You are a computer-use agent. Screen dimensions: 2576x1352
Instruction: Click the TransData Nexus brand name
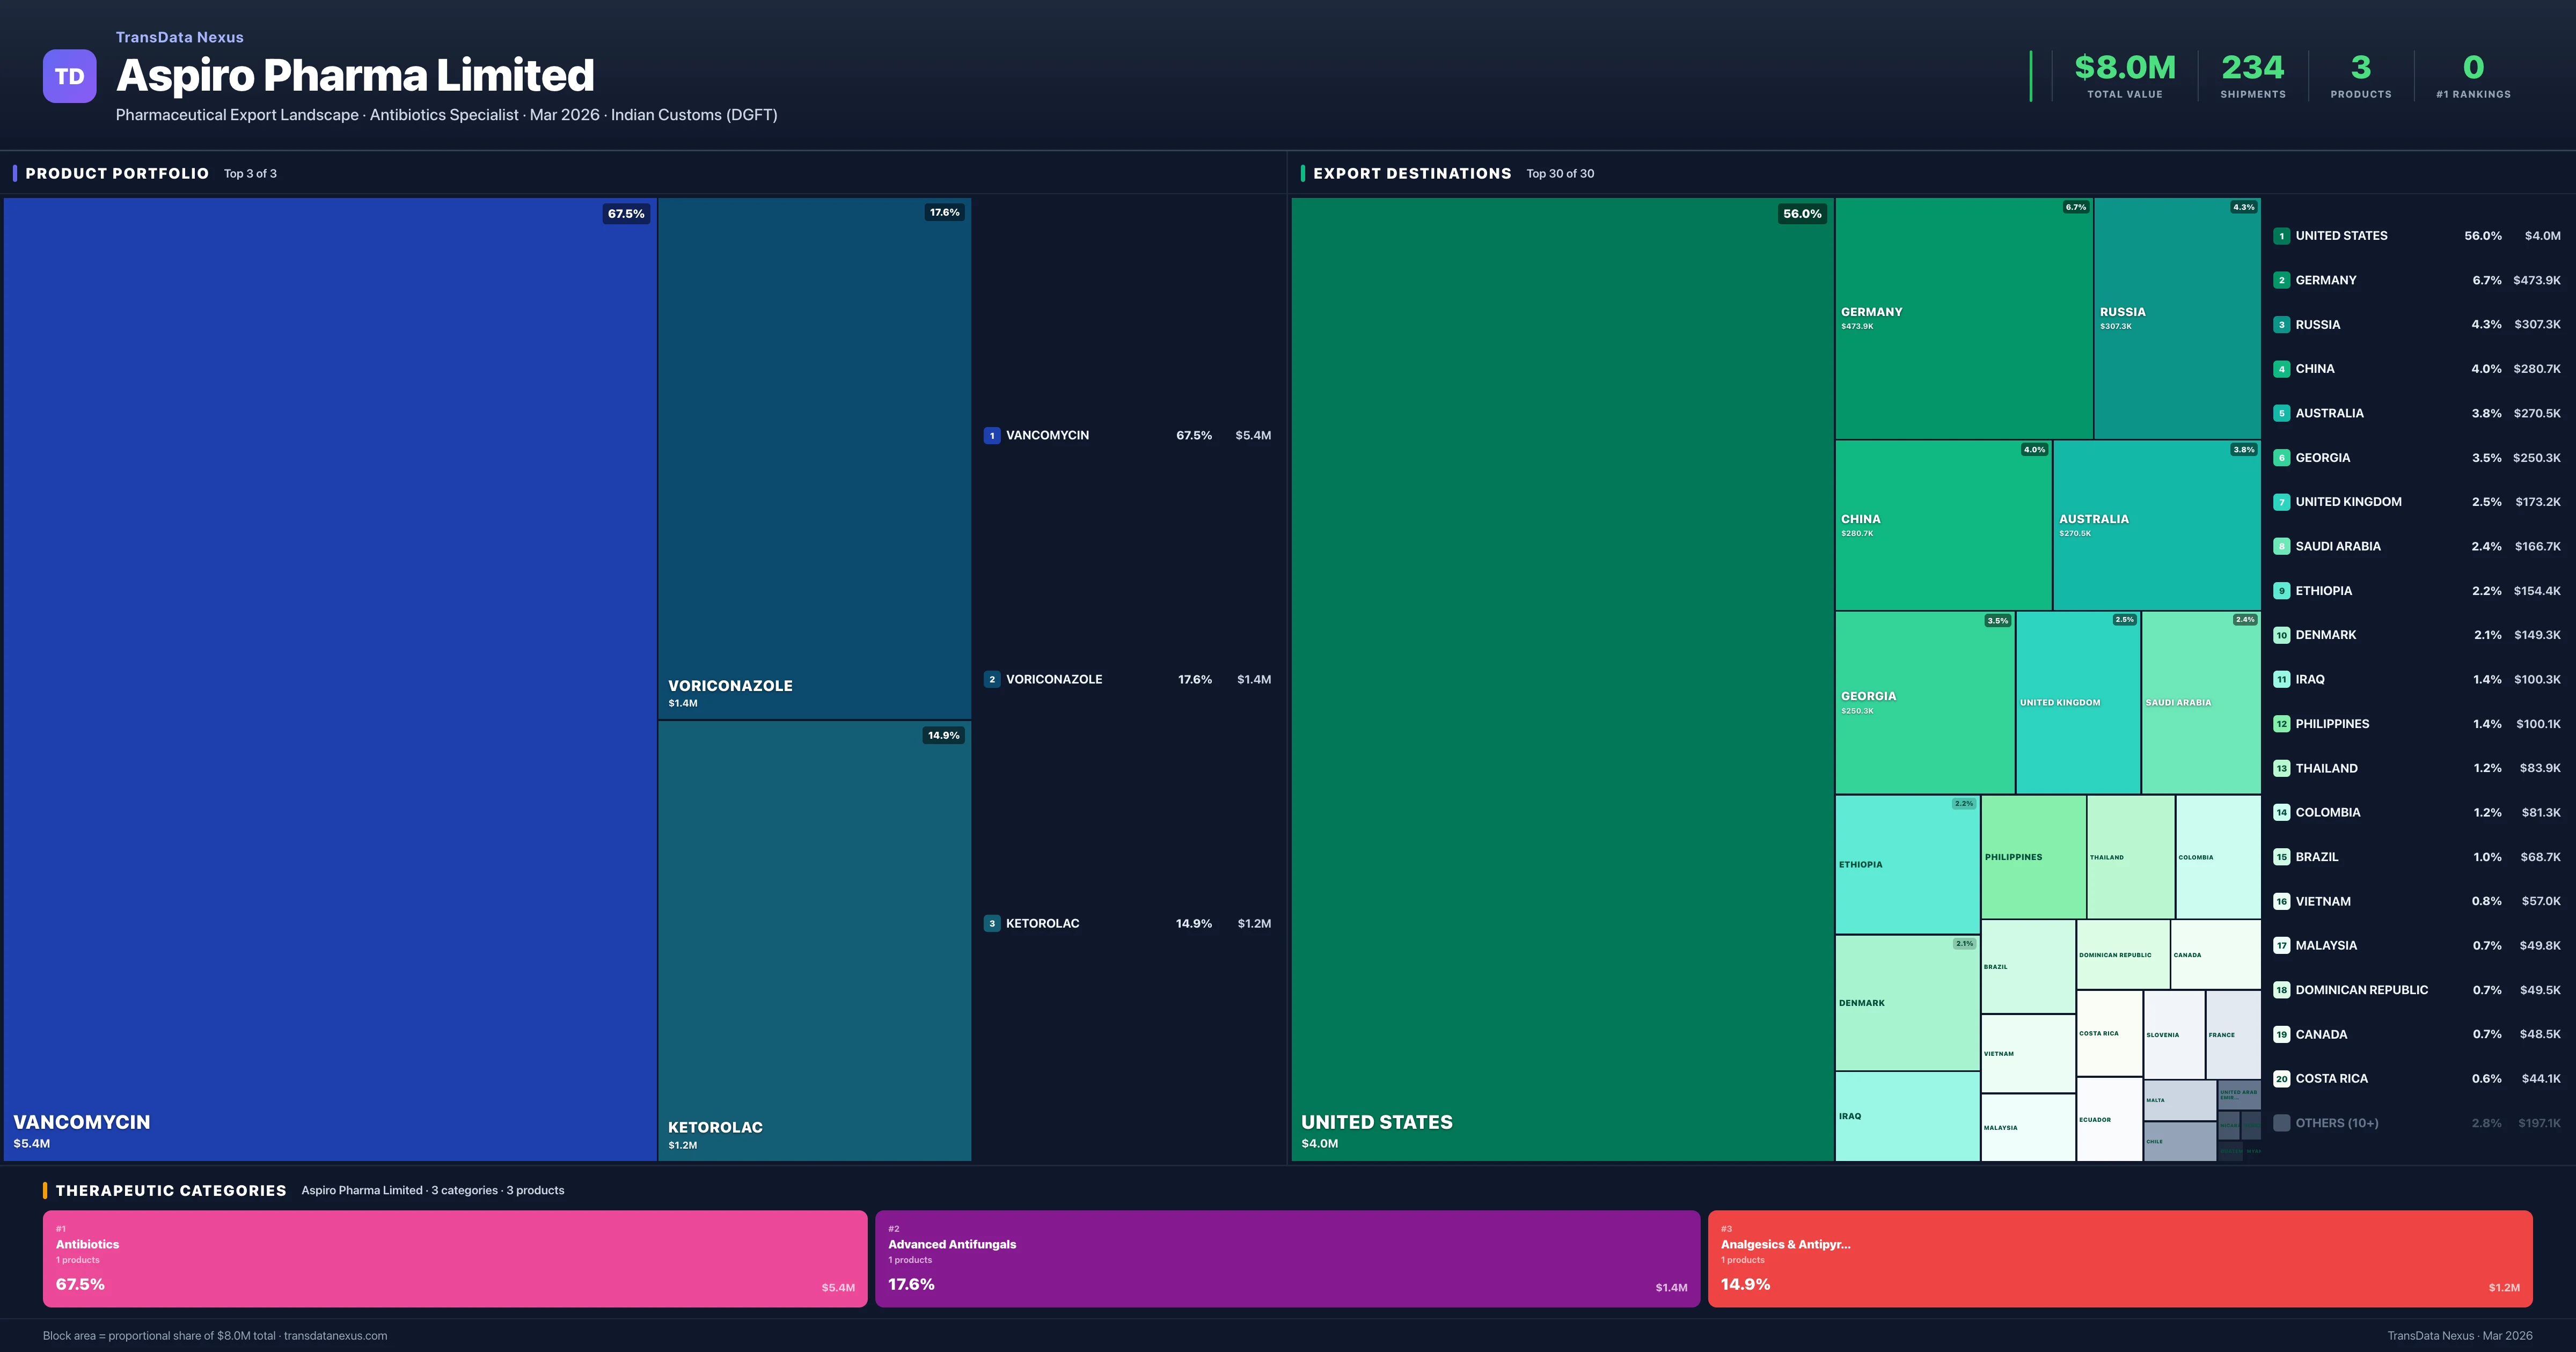pyautogui.click(x=179, y=37)
